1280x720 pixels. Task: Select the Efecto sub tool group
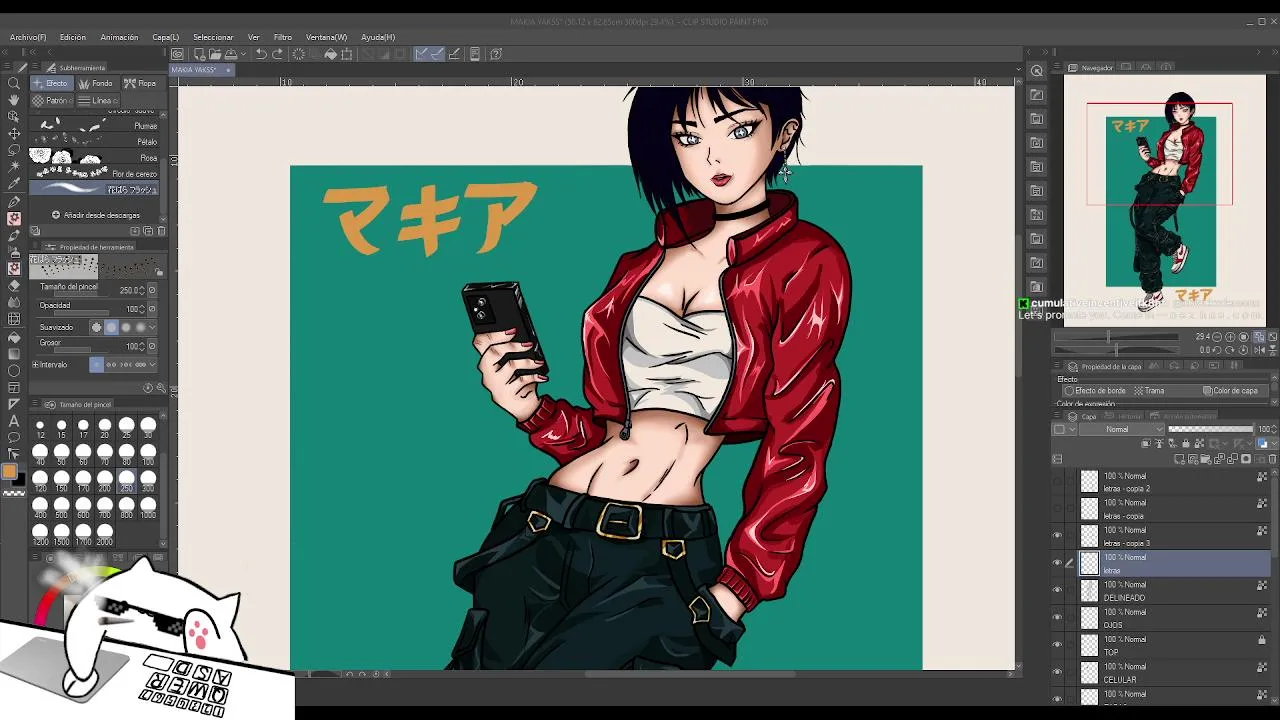(51, 83)
